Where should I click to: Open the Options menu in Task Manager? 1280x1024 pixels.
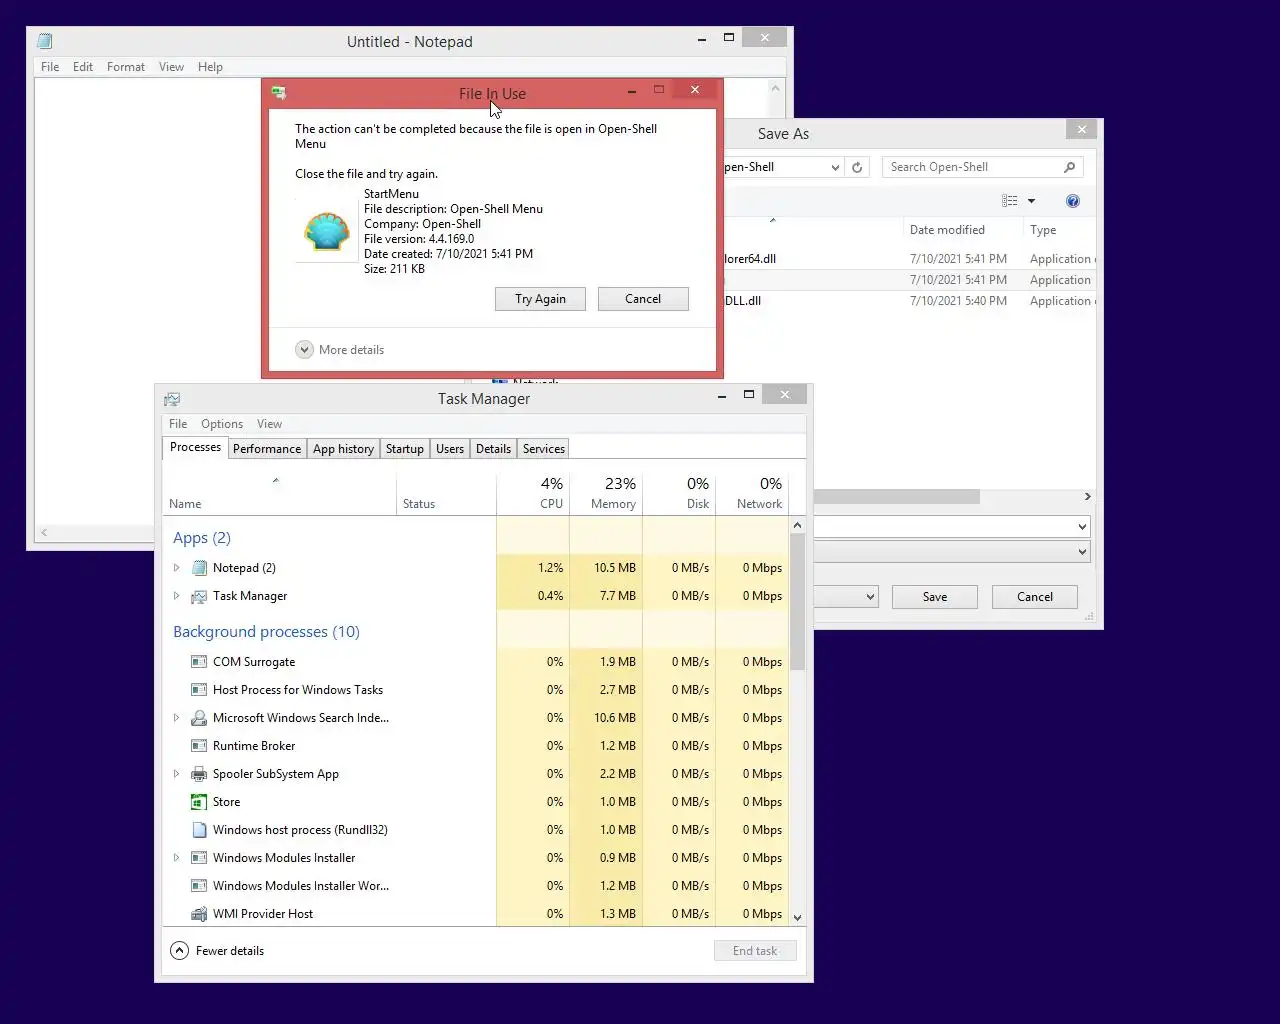point(222,424)
